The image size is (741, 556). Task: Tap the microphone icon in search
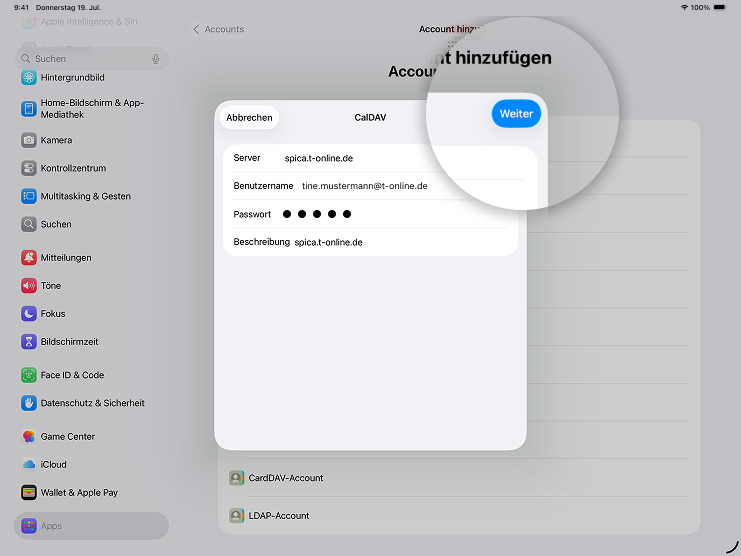click(x=155, y=59)
